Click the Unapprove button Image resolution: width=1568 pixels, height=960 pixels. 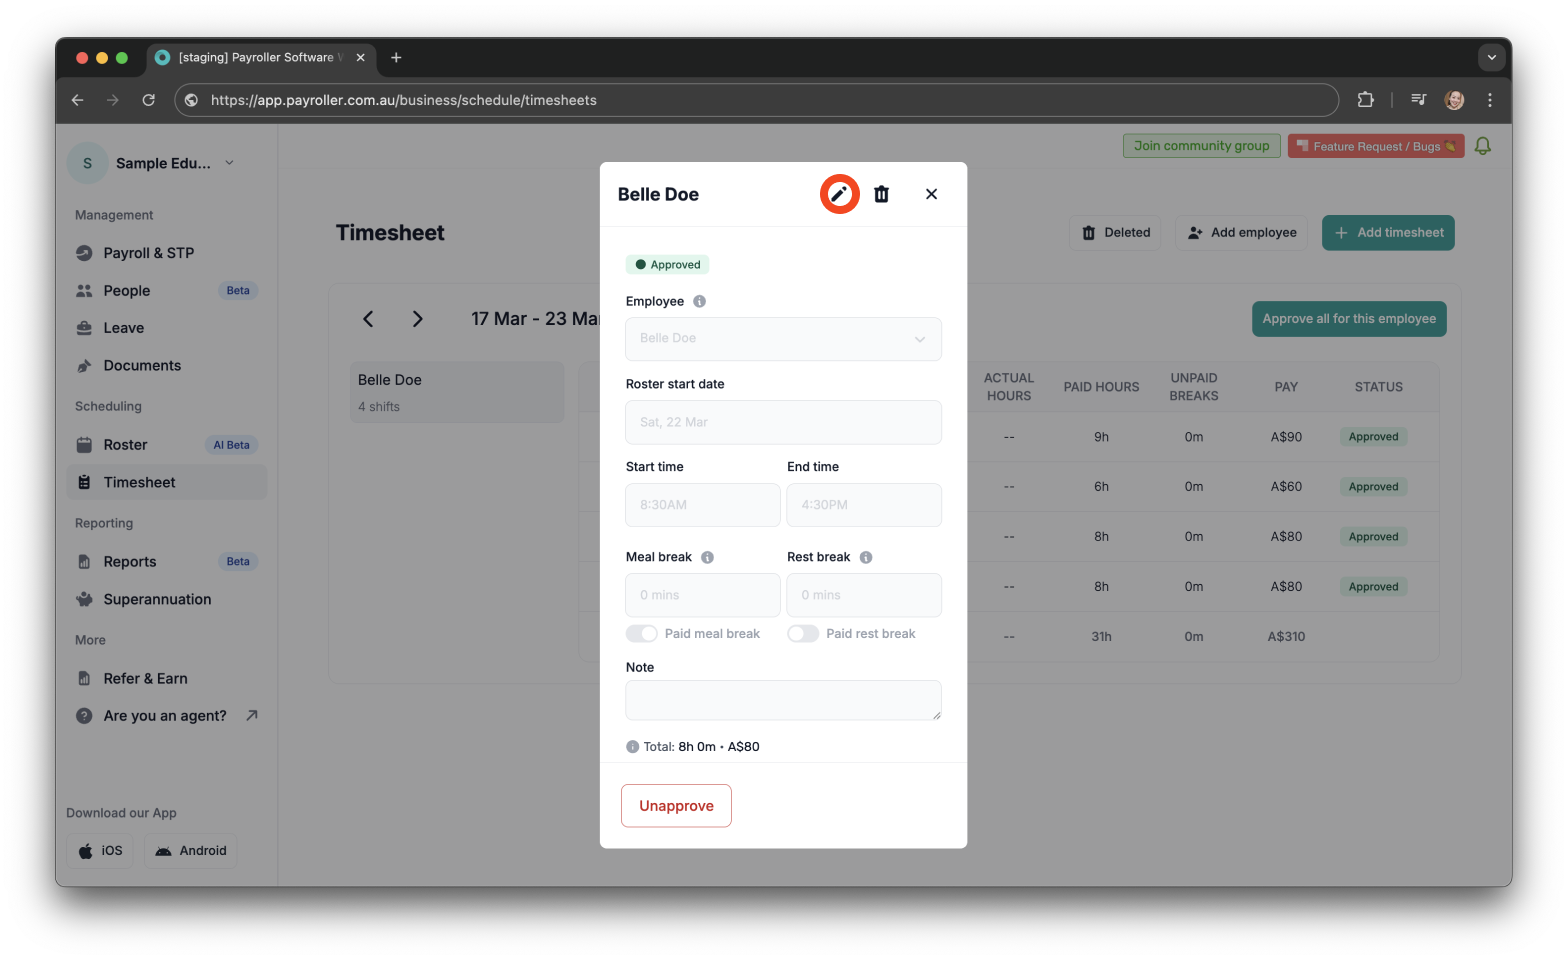tap(676, 806)
